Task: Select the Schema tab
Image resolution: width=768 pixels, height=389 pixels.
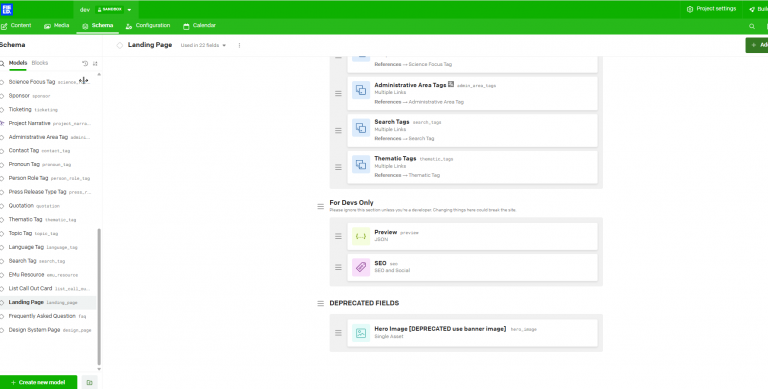Action: tap(97, 25)
